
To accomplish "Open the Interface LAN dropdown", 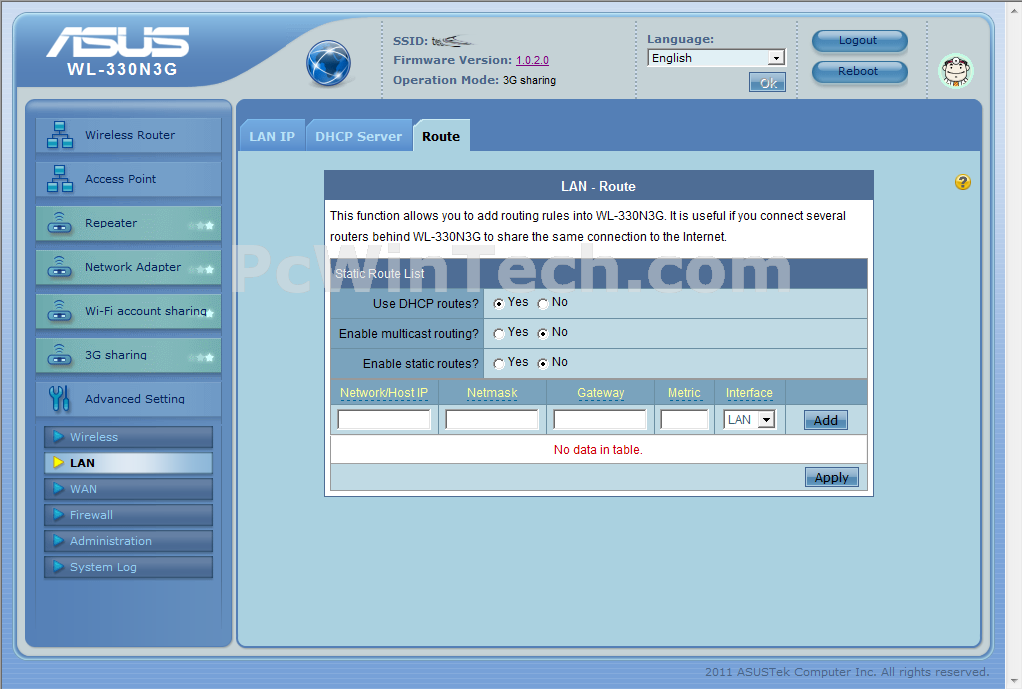I will point(750,420).
